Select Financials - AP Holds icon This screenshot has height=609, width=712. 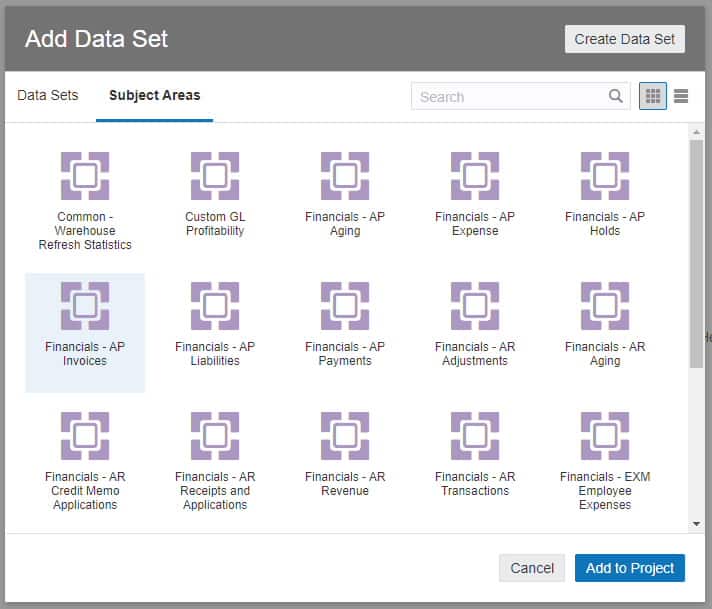click(x=605, y=176)
